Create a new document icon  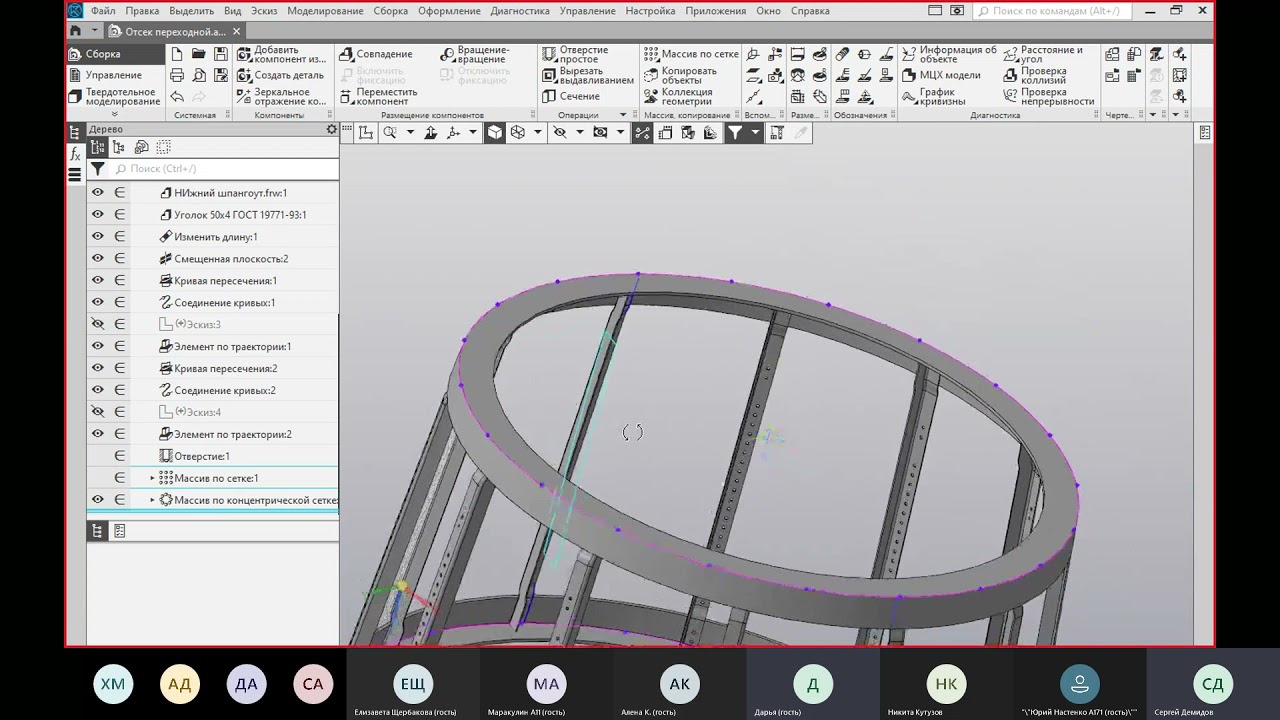coord(177,54)
